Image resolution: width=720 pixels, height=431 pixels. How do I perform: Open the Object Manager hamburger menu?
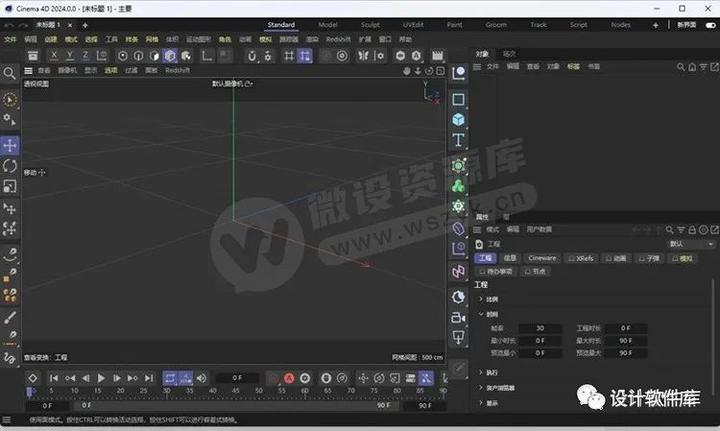coord(477,67)
